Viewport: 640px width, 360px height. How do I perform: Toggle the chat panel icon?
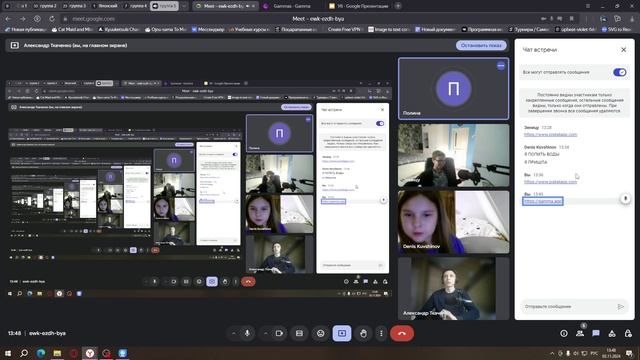tap(596, 333)
